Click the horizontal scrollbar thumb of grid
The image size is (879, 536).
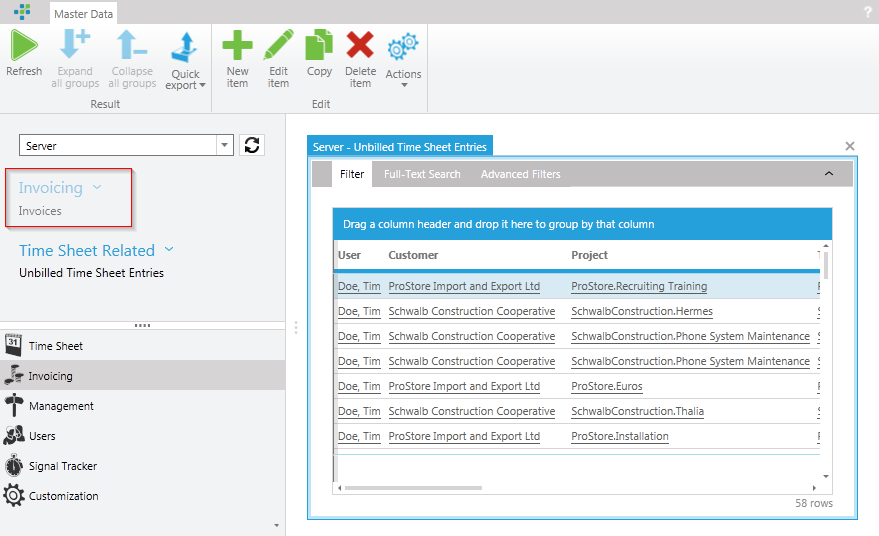pyautogui.click(x=413, y=488)
